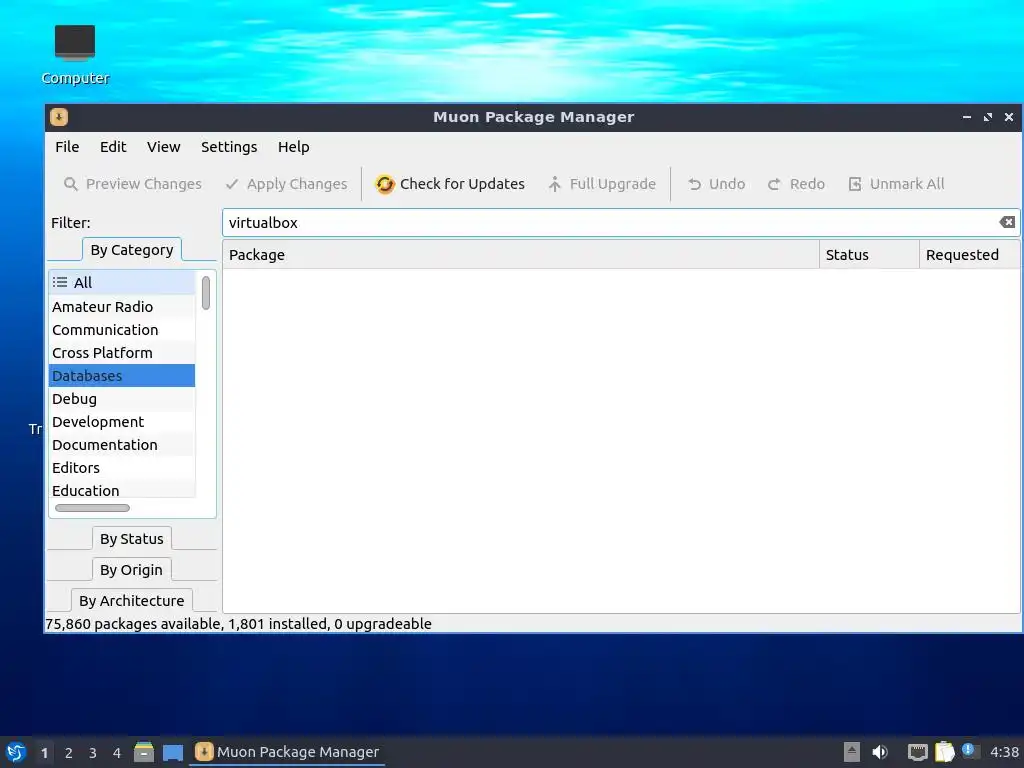Click the removable media tray icon
Image resolution: width=1024 pixels, height=768 pixels.
tap(852, 752)
